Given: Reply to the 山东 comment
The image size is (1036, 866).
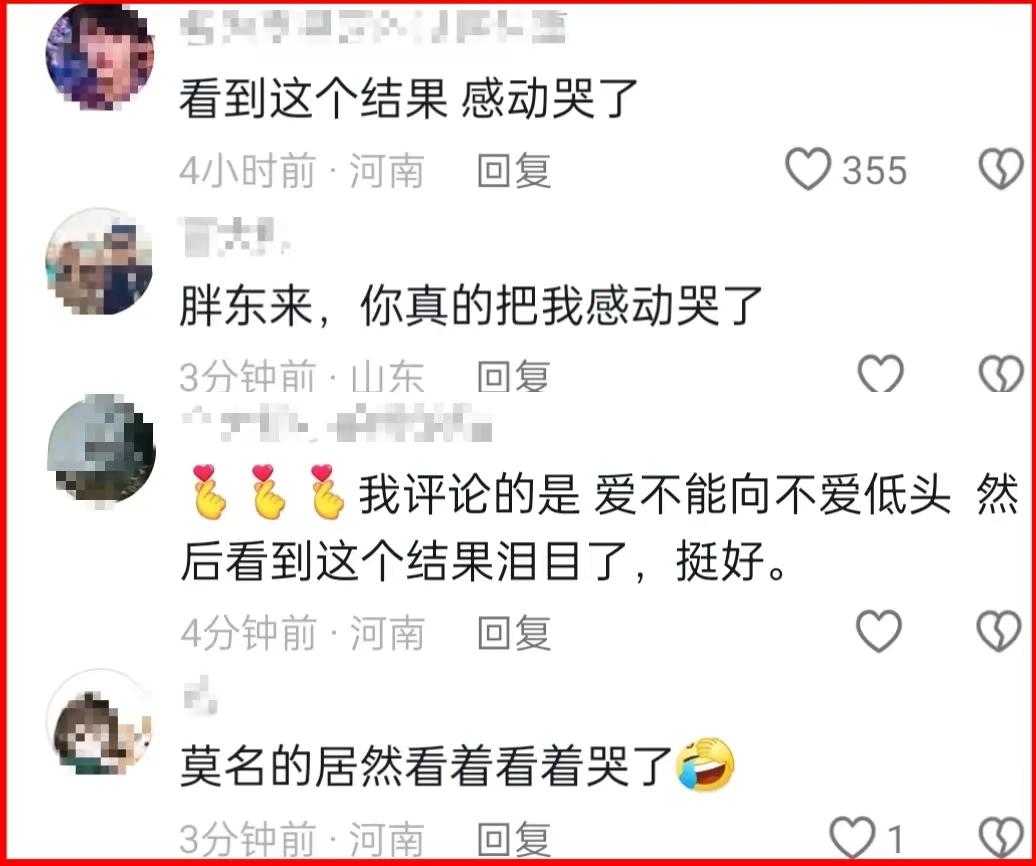Looking at the screenshot, I should (514, 375).
